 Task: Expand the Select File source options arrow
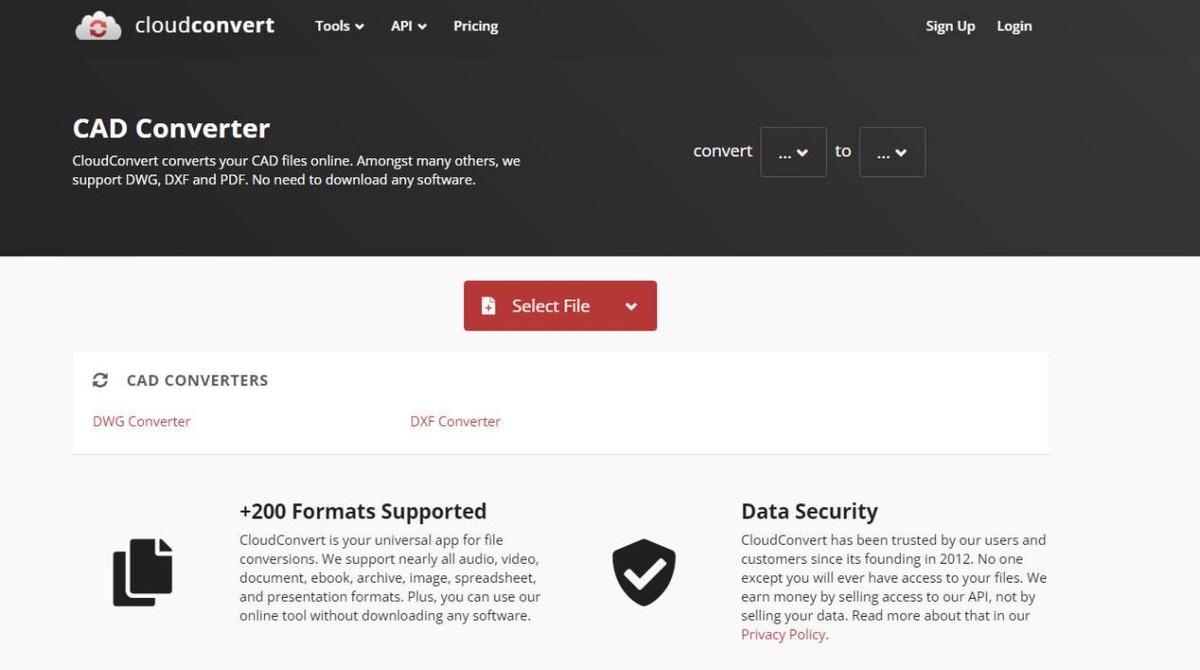tap(631, 306)
